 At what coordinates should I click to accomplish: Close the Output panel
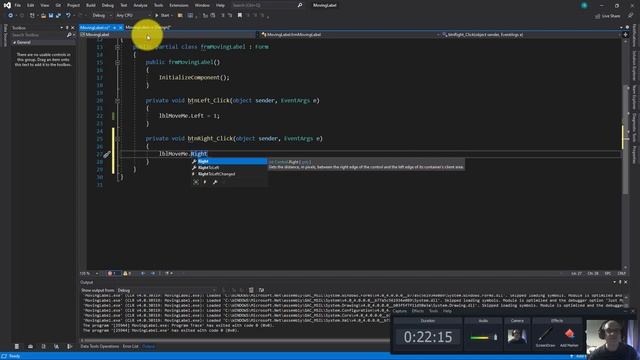point(626,282)
